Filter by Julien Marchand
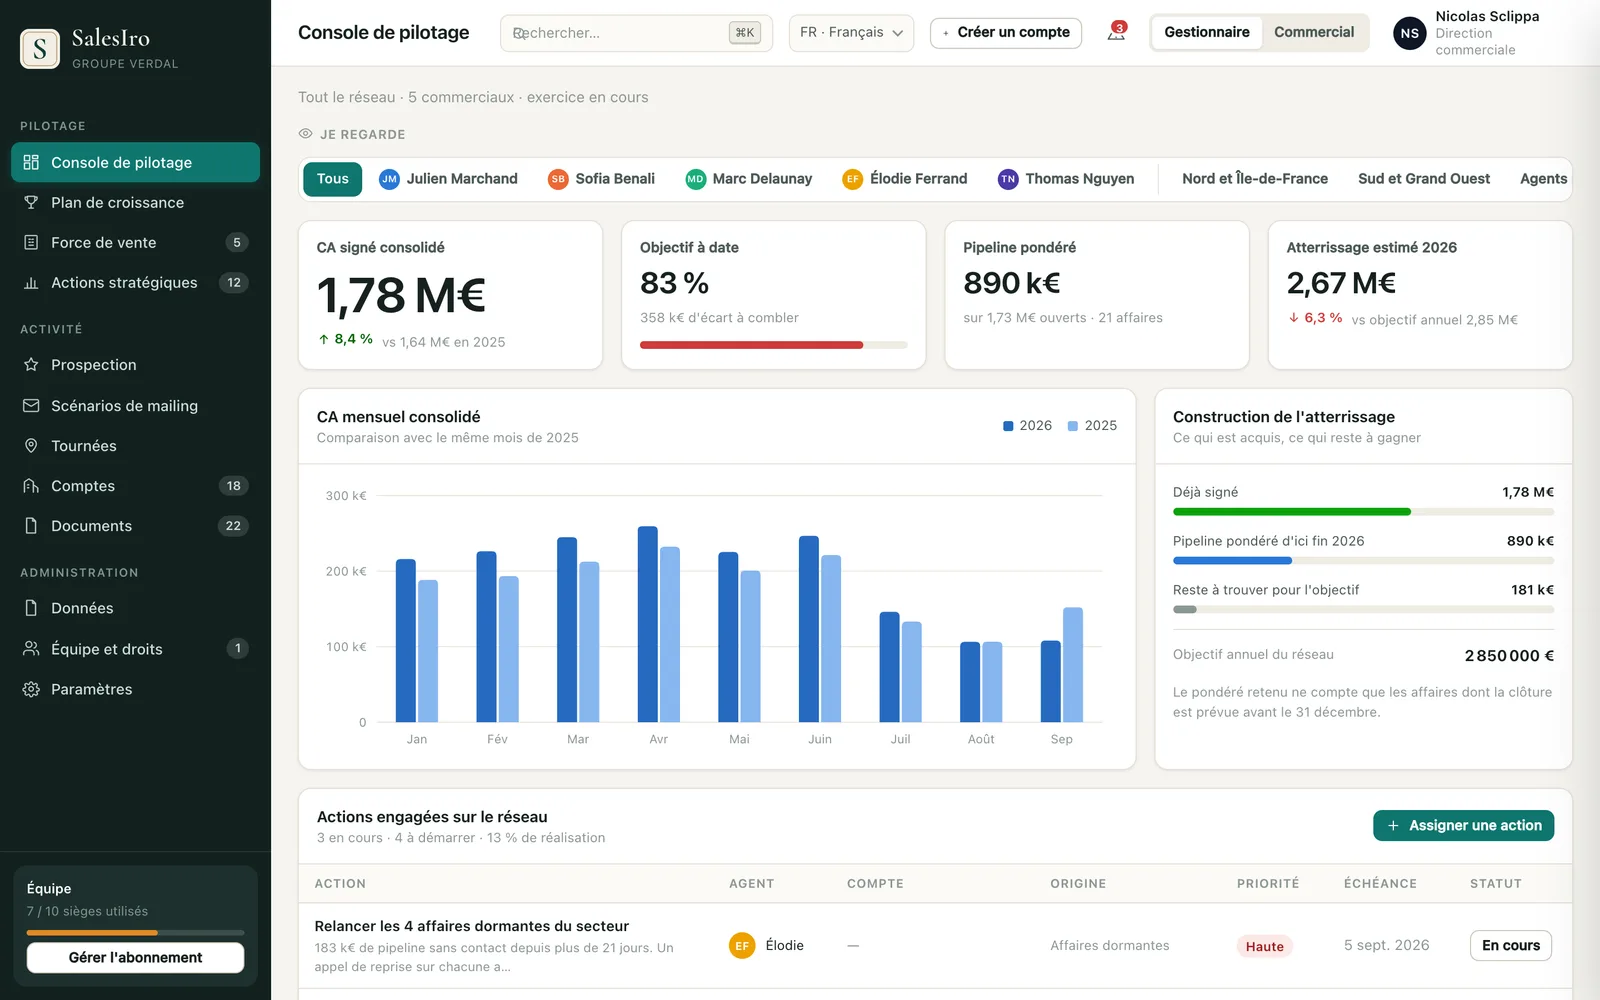This screenshot has height=1000, width=1600. (448, 179)
